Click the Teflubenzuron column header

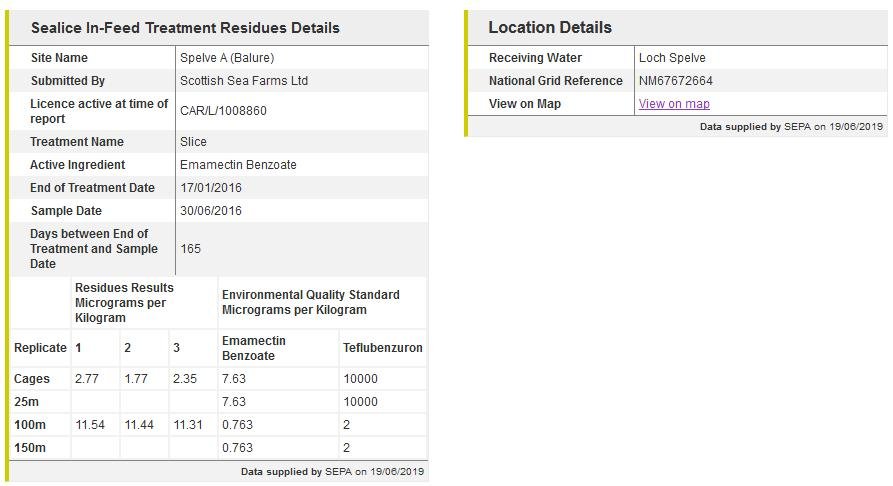[x=382, y=348]
